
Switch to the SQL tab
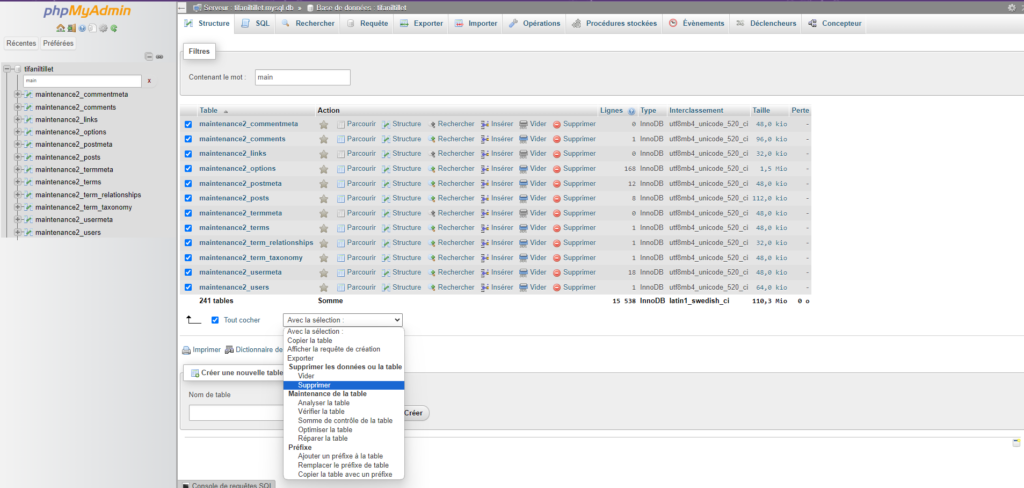coord(255,23)
